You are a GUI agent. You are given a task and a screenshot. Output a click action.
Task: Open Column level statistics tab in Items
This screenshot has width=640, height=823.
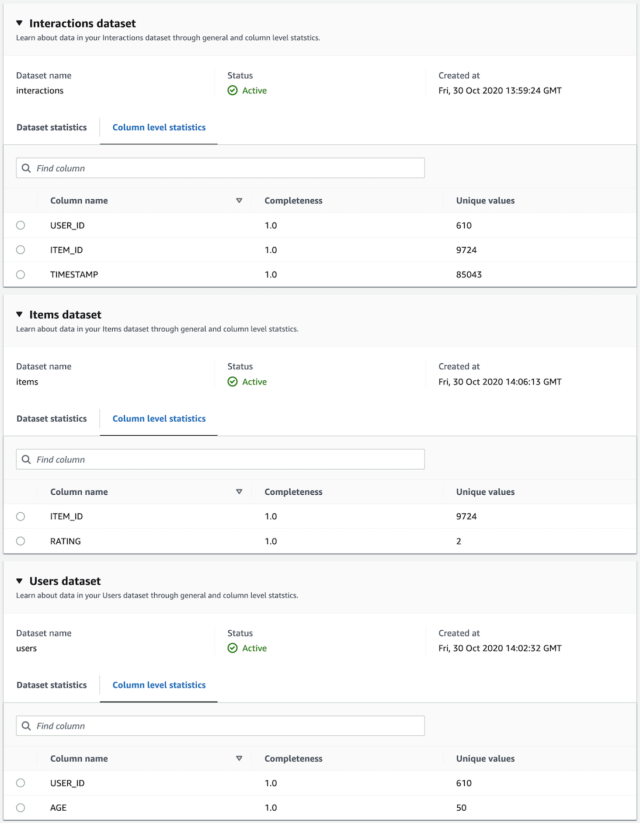(159, 419)
